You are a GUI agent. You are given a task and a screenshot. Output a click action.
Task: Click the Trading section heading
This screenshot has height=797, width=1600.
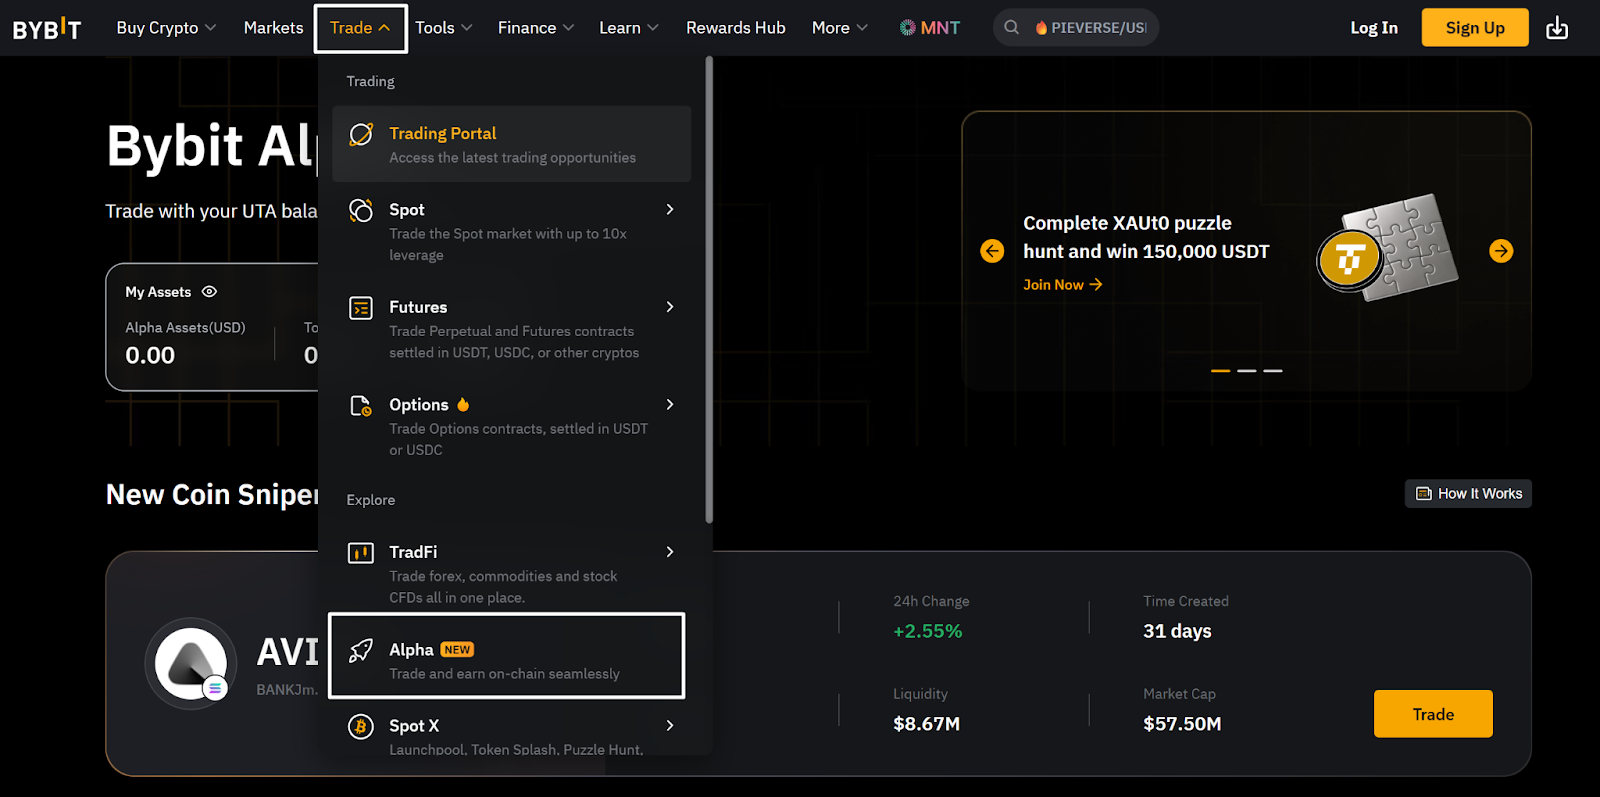[370, 81]
